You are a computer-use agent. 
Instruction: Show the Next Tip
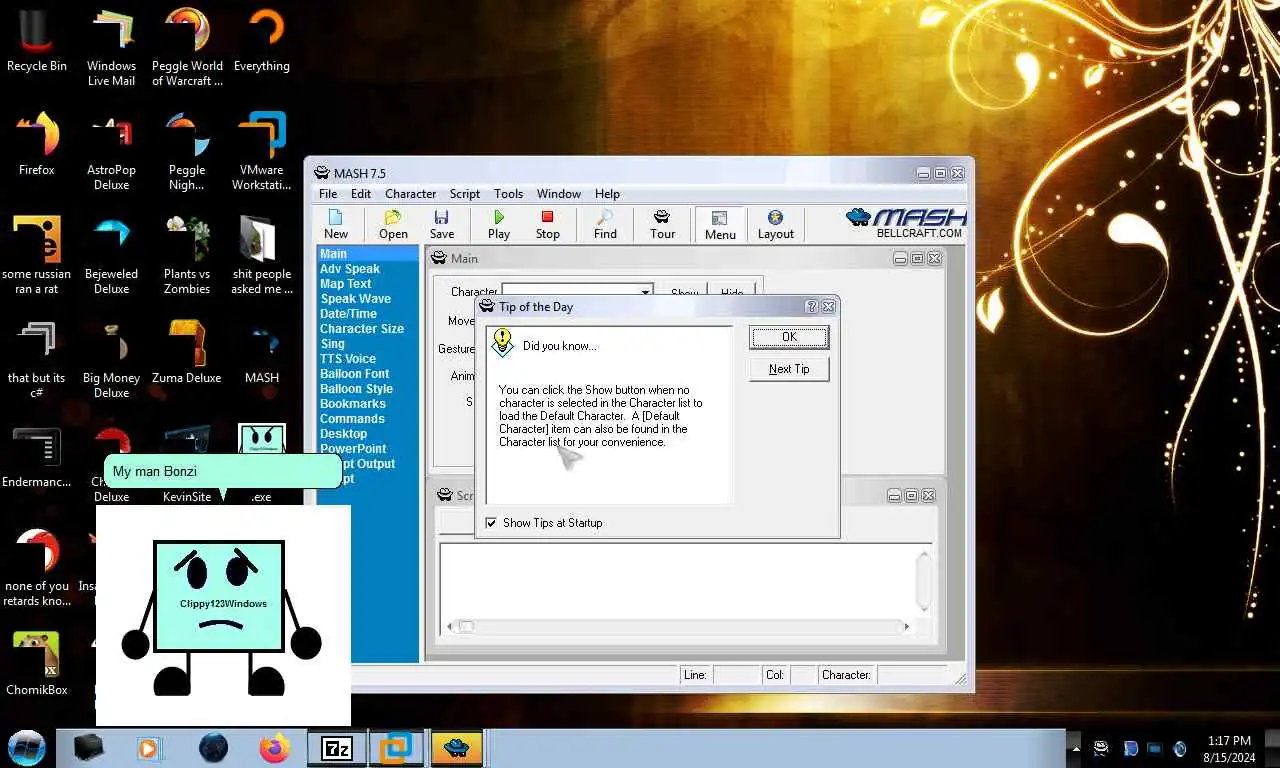pyautogui.click(x=789, y=369)
